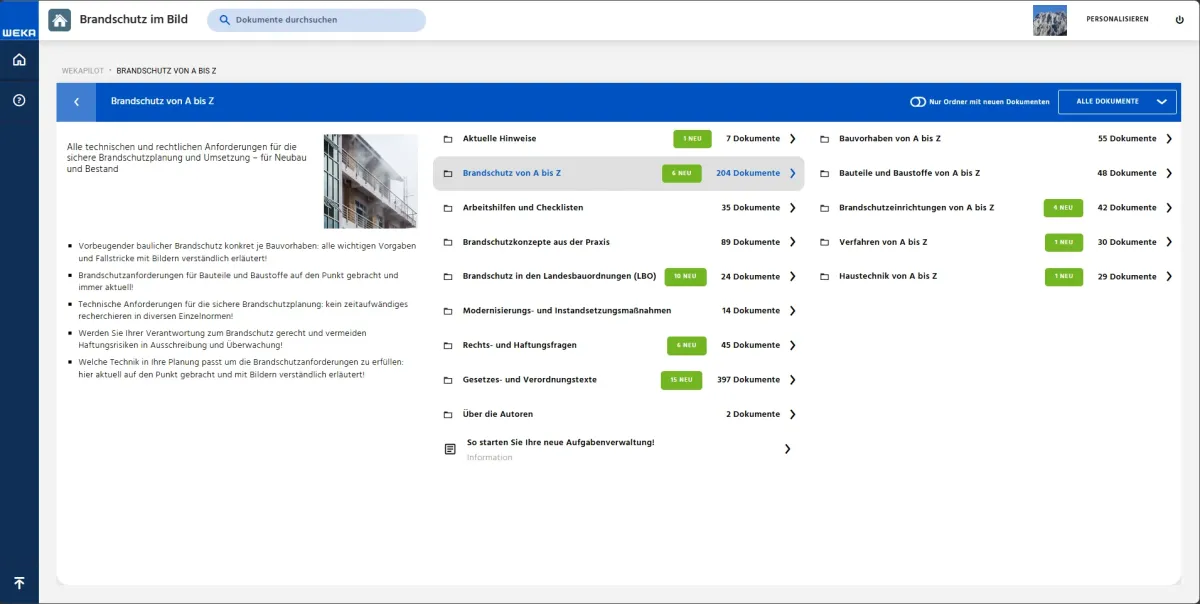Click the scroll-to-top arrow icon in sidebar
Viewport: 1200px width, 604px height.
19,583
